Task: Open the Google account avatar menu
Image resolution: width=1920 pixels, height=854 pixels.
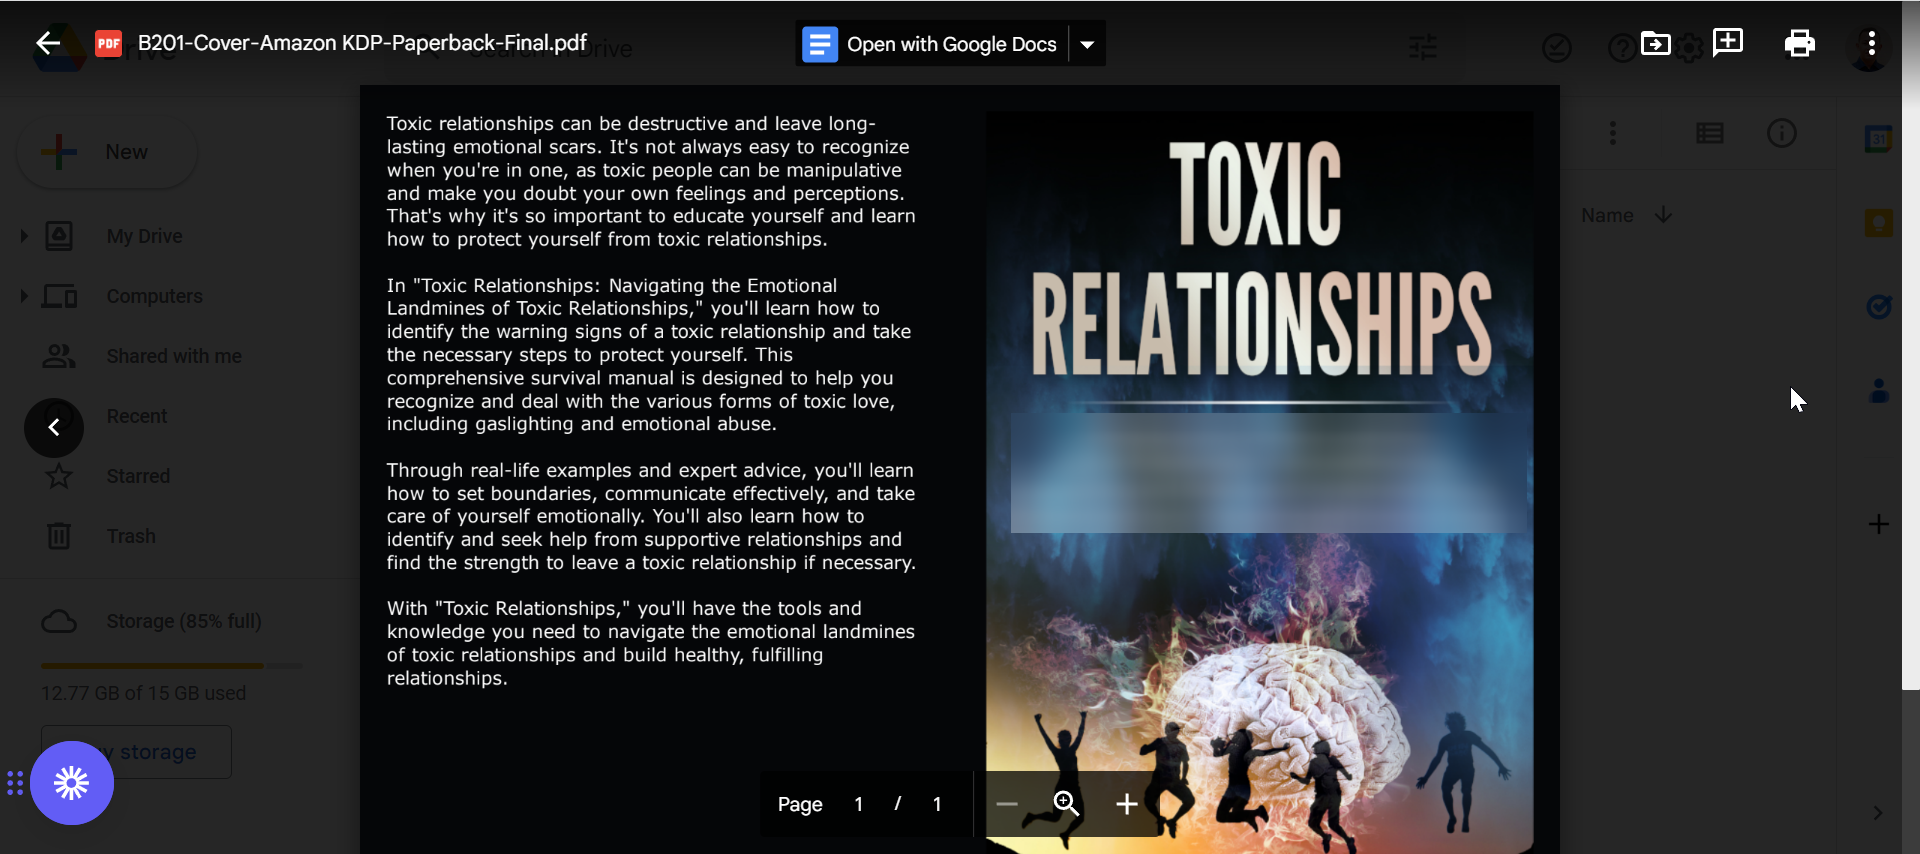Action: pyautogui.click(x=1871, y=47)
